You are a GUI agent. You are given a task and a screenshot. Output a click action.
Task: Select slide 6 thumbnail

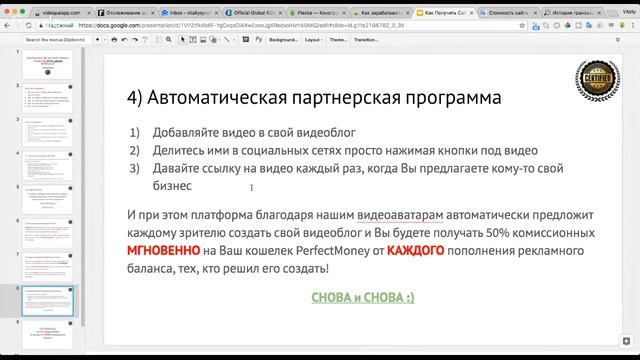click(47, 234)
